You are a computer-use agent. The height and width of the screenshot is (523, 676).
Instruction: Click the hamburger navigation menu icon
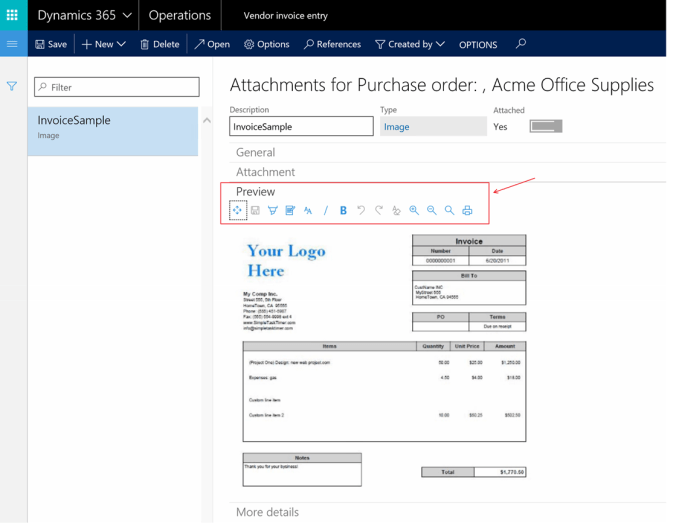coord(13,44)
